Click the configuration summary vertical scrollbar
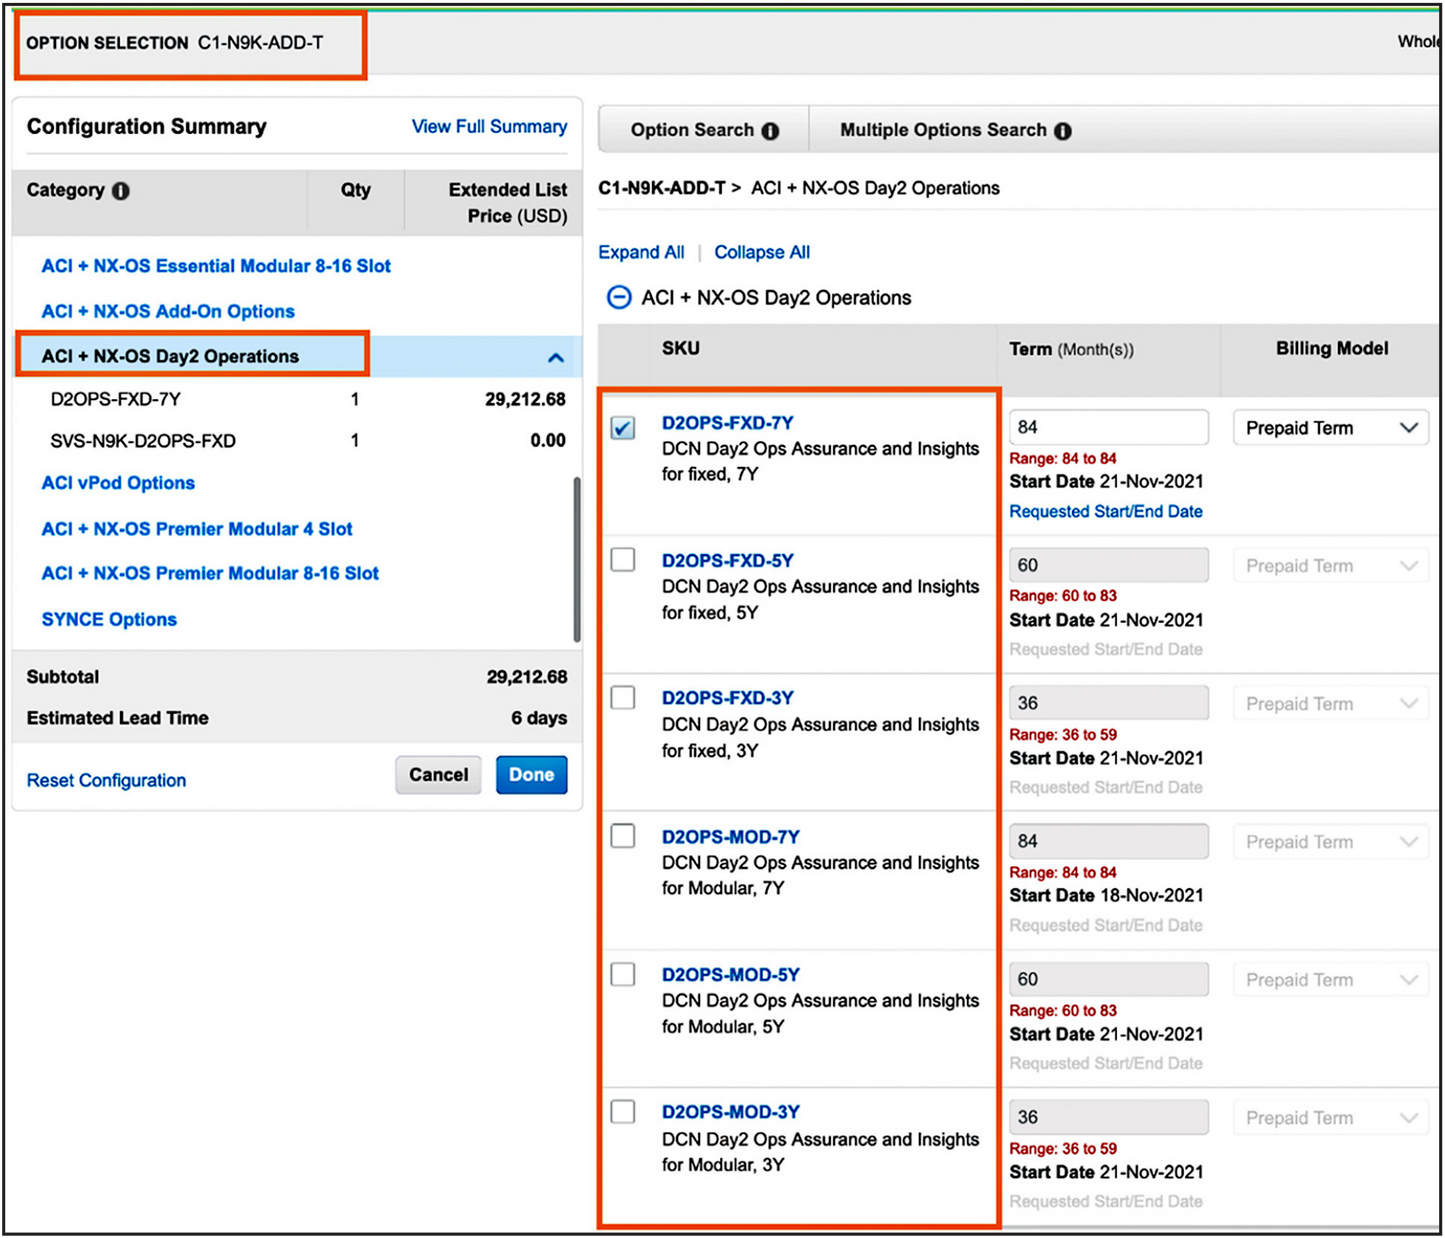This screenshot has width=1445, height=1238. pos(576,560)
